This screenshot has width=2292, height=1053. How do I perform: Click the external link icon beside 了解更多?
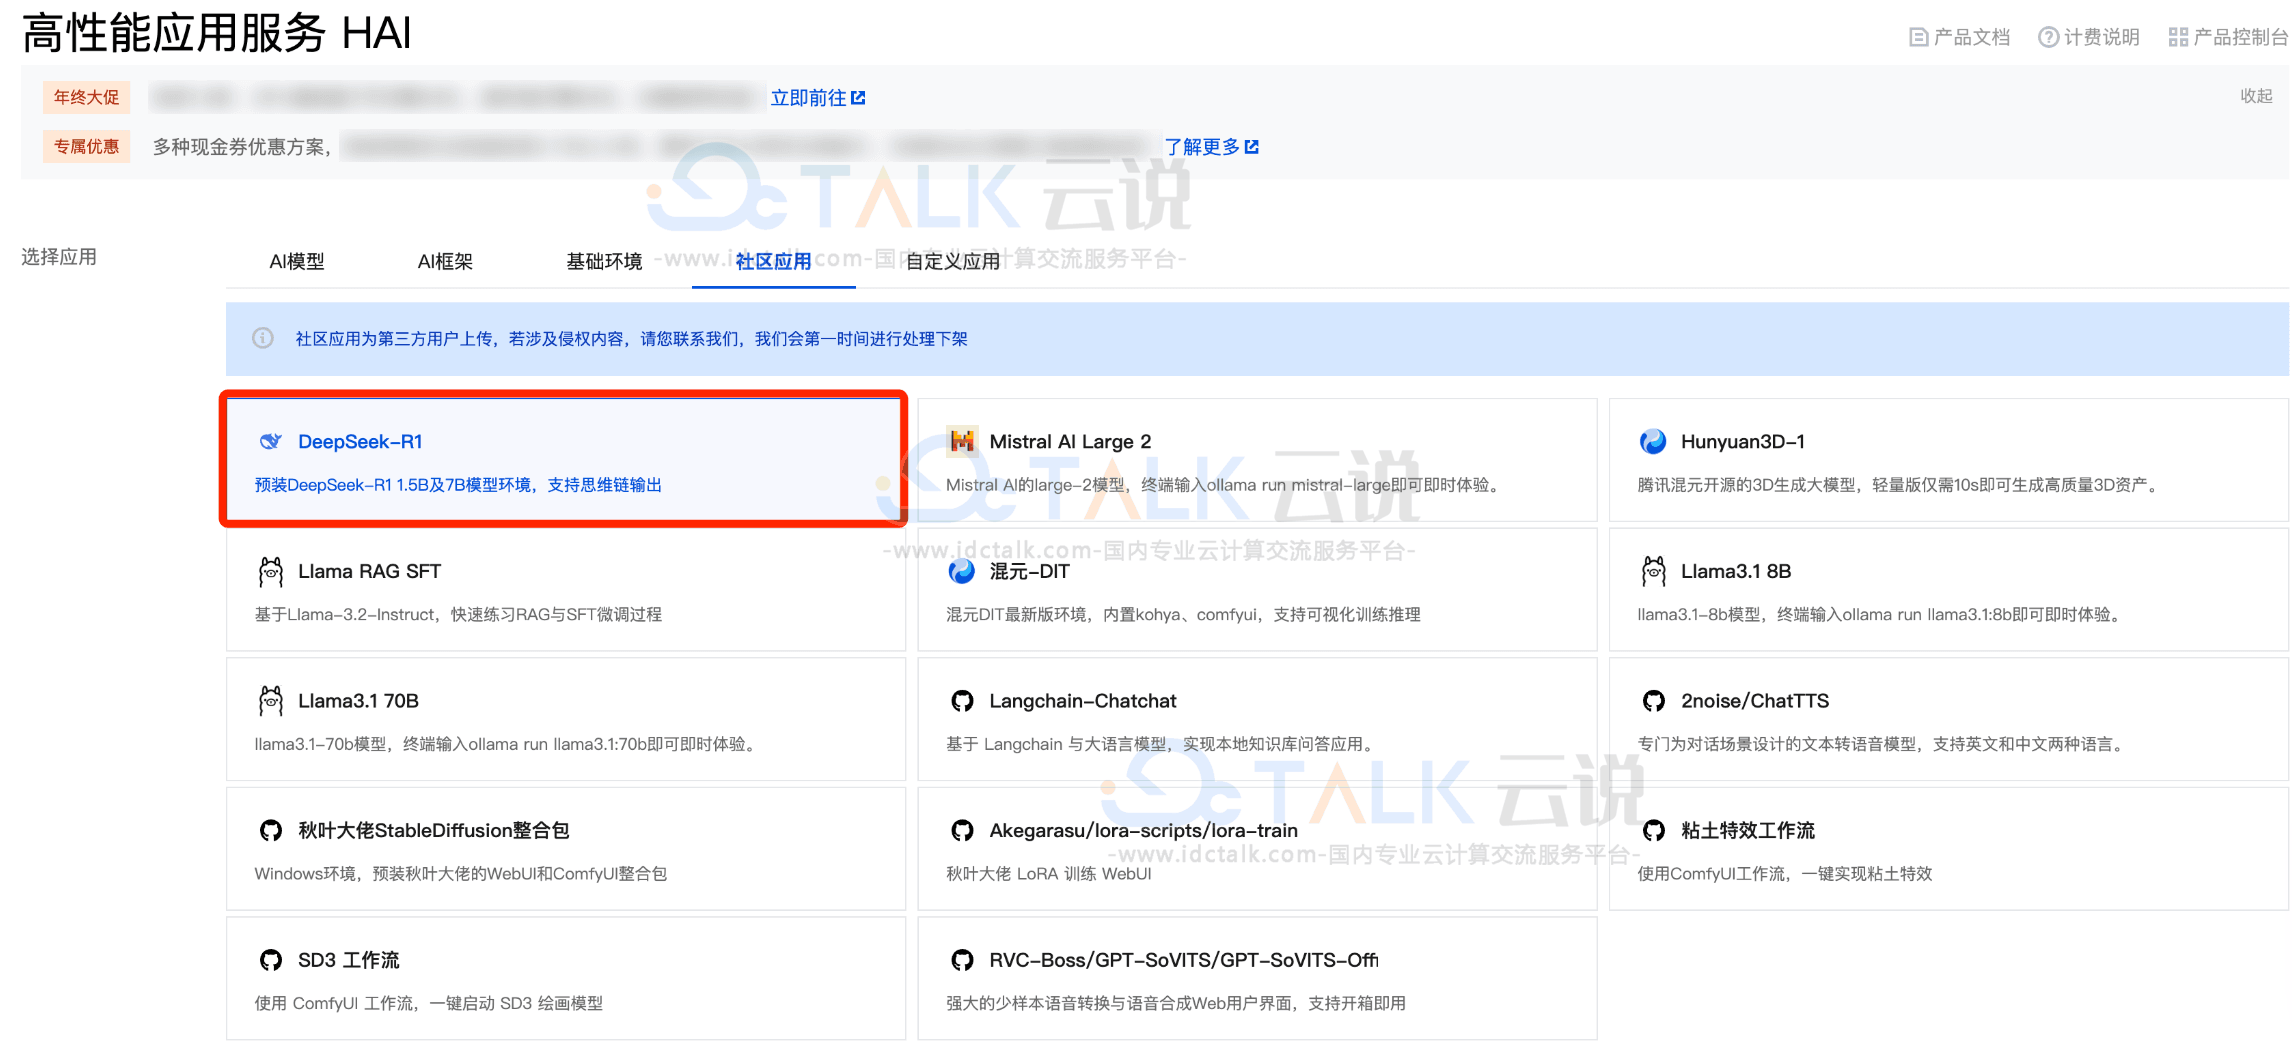pyautogui.click(x=1252, y=147)
